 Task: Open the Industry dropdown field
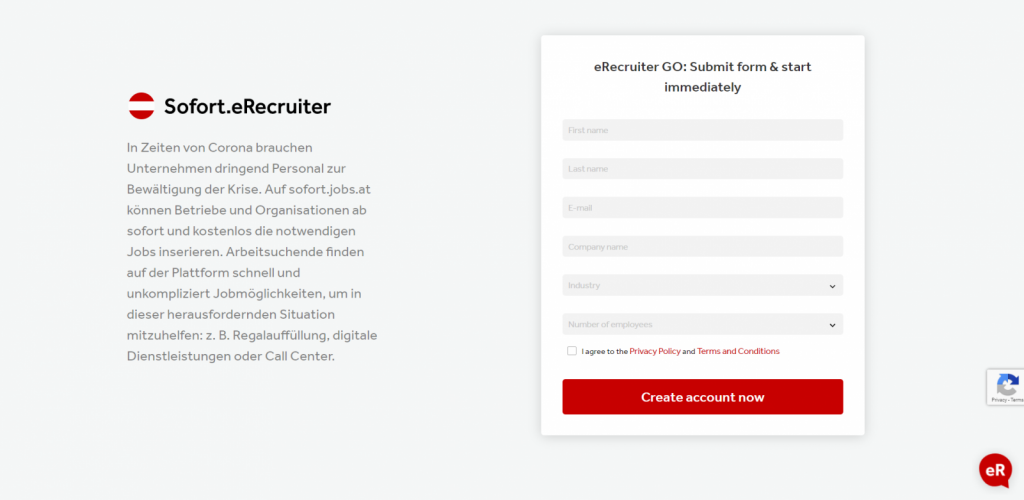coord(702,285)
